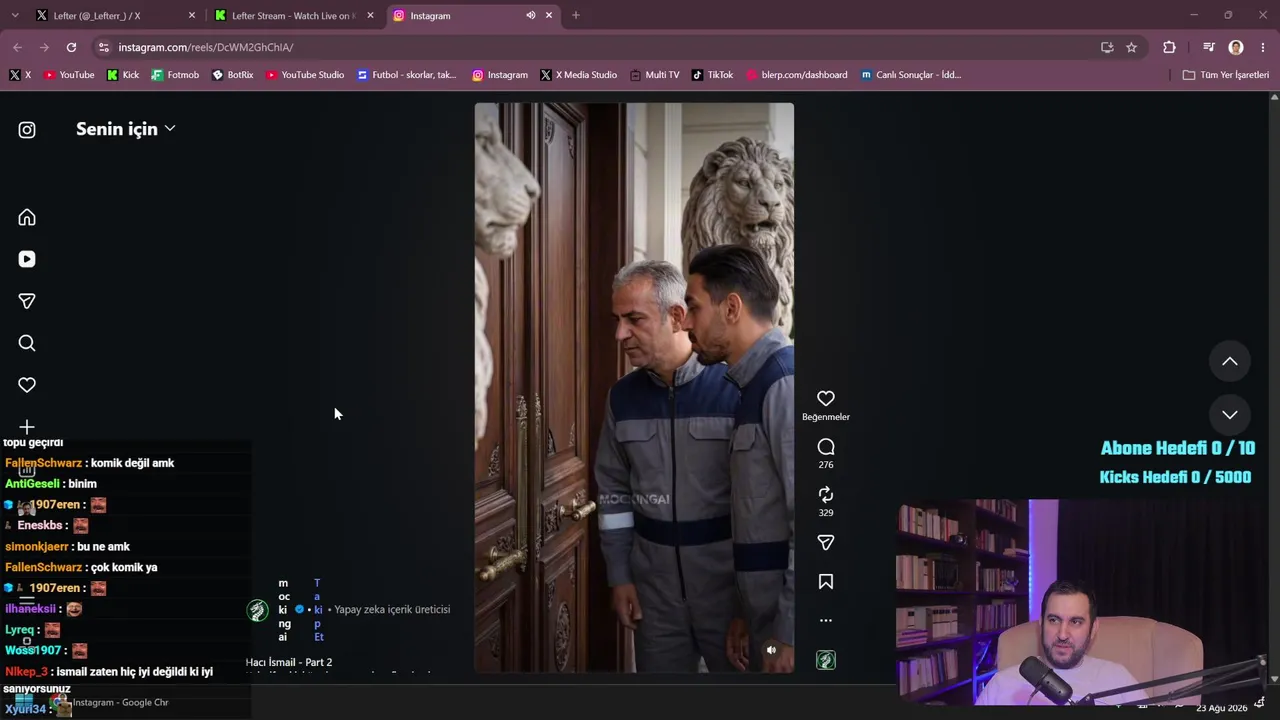Open the Instagram bookmark in bookmarks bar
The image size is (1280, 720).
point(500,75)
